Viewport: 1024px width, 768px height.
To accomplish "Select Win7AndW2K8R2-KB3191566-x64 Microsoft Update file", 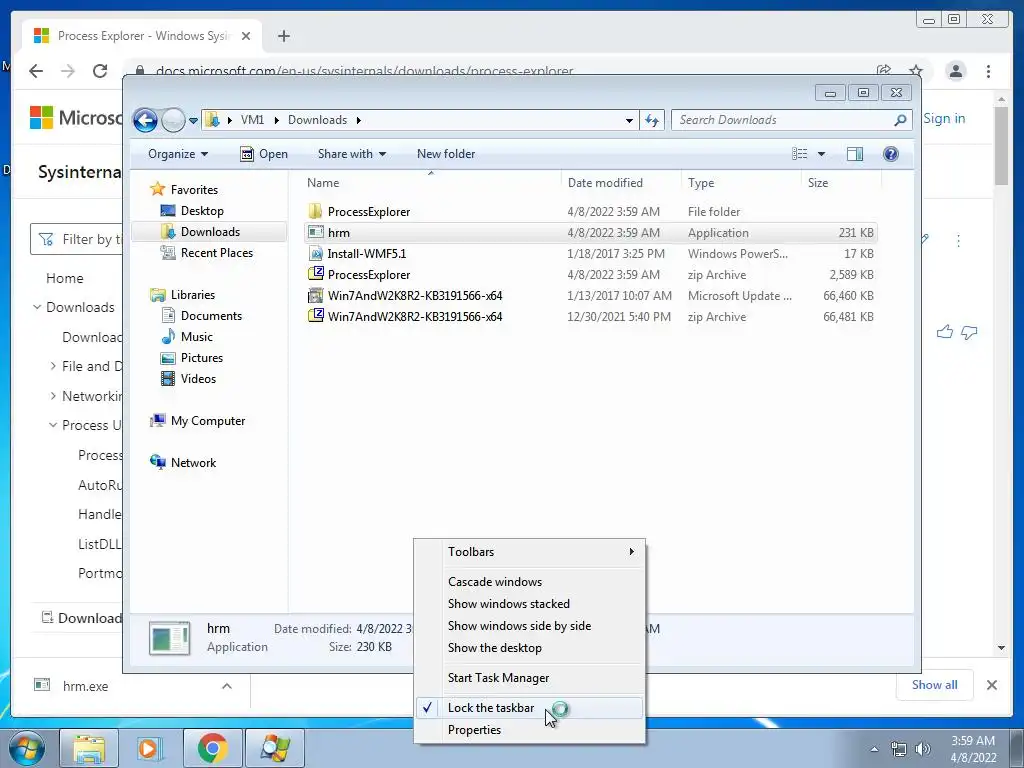I will pyautogui.click(x=591, y=295).
